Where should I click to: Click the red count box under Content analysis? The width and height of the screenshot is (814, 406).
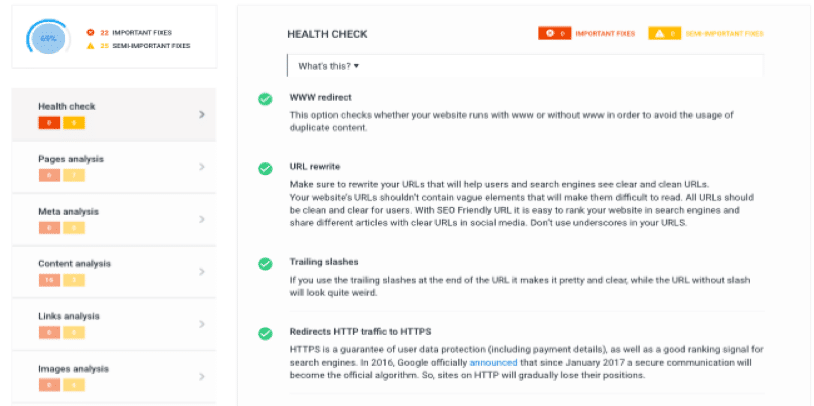click(x=49, y=280)
